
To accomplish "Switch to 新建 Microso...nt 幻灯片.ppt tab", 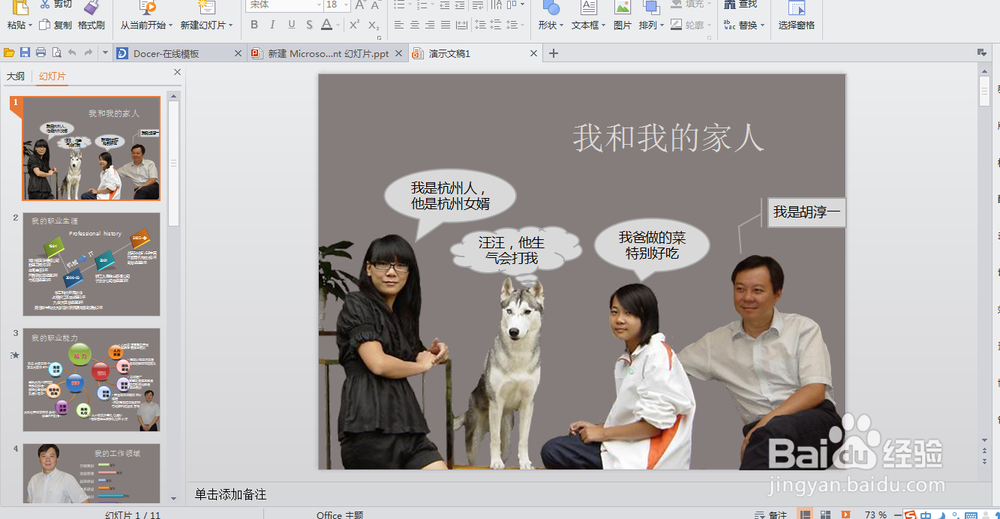I will (328, 54).
